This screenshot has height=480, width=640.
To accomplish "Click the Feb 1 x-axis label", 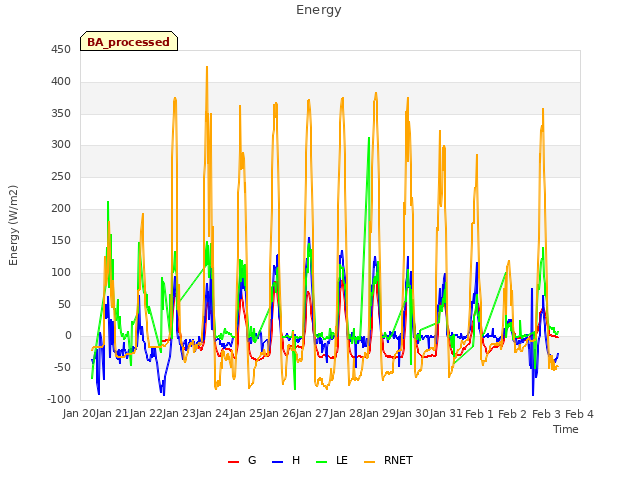I will click(x=480, y=414).
